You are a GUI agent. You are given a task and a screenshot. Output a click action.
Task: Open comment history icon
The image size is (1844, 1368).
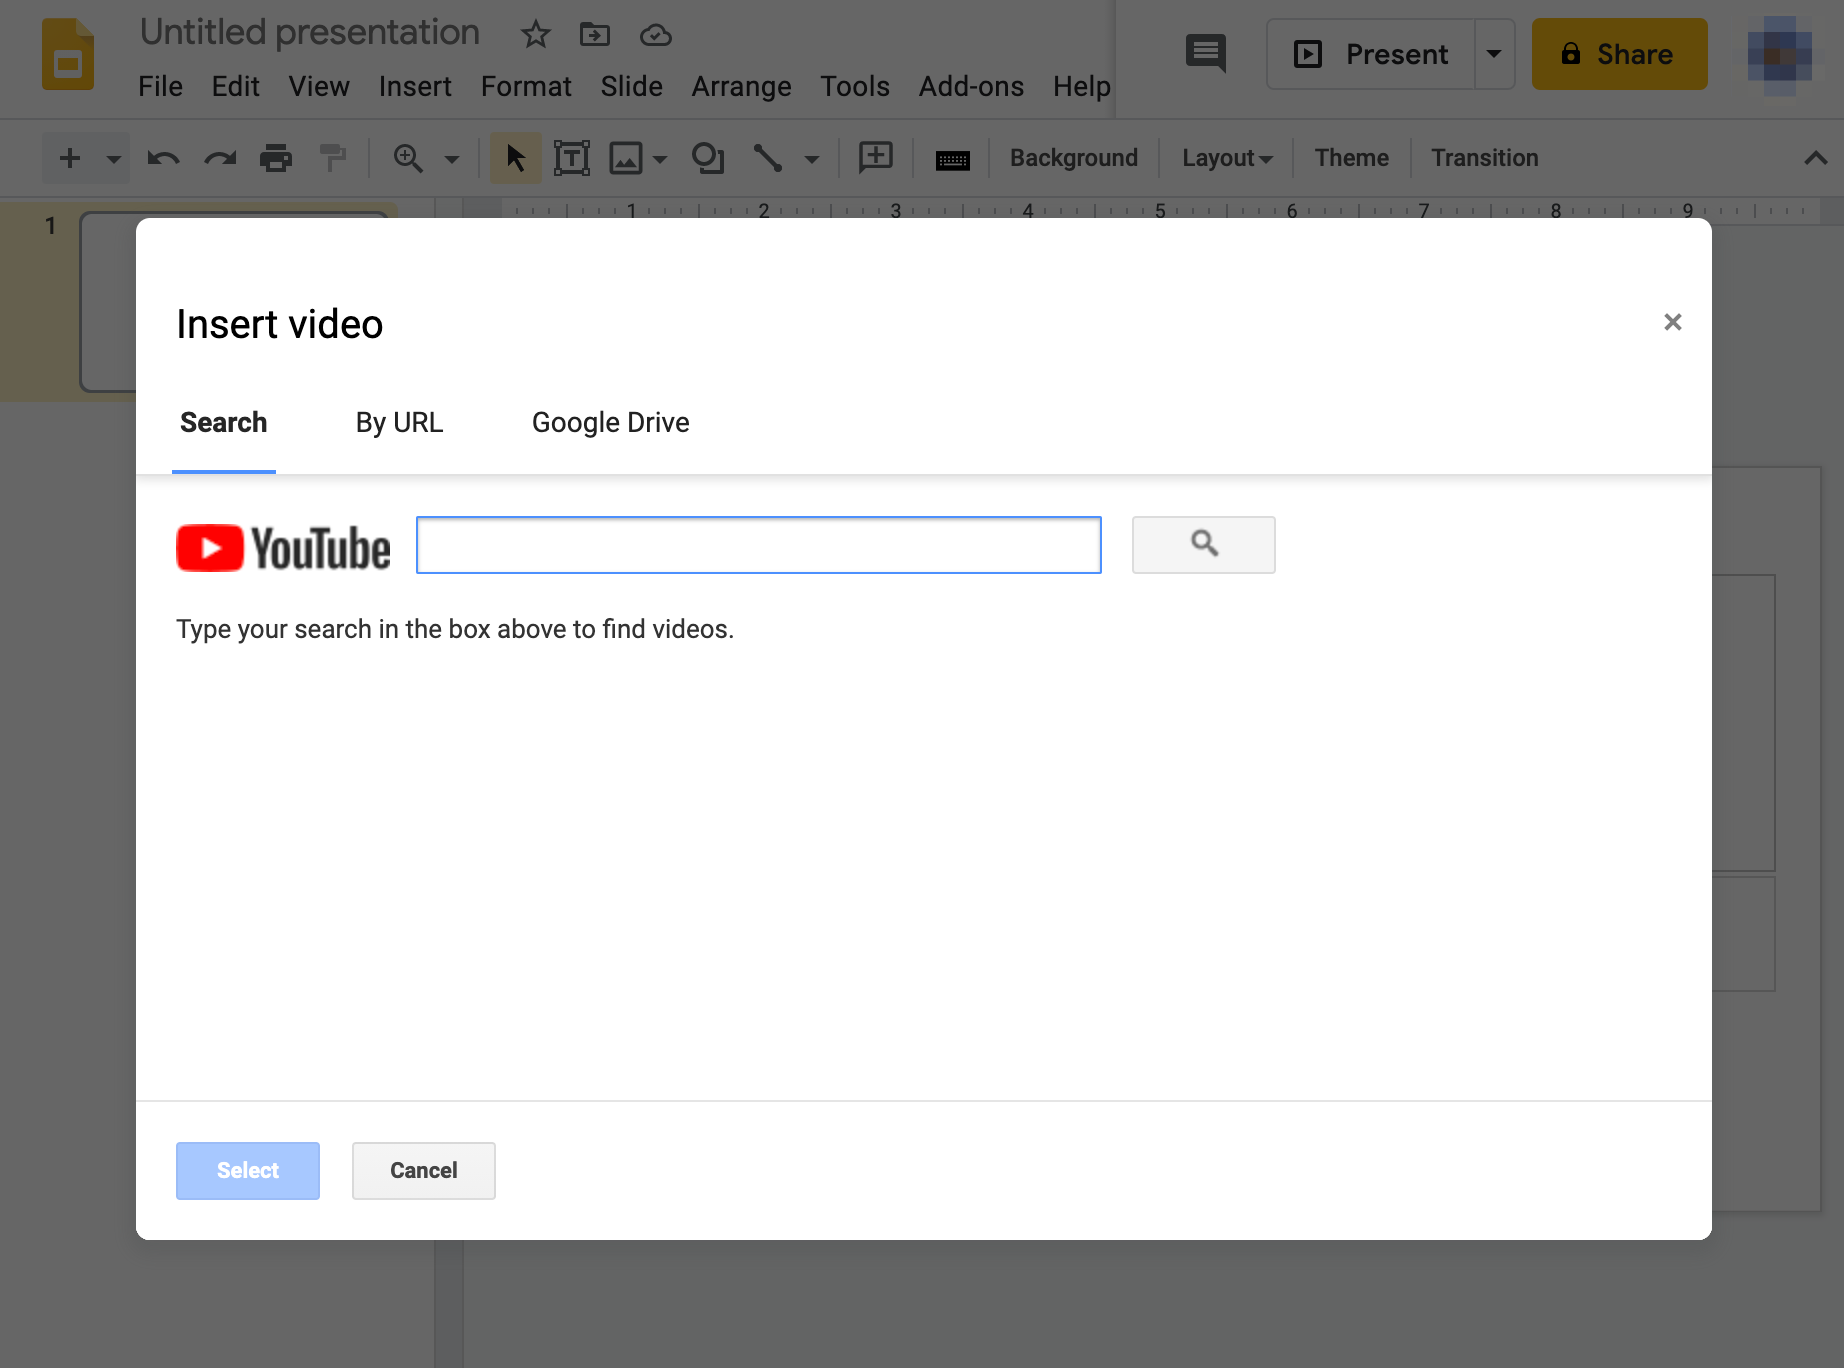1206,53
